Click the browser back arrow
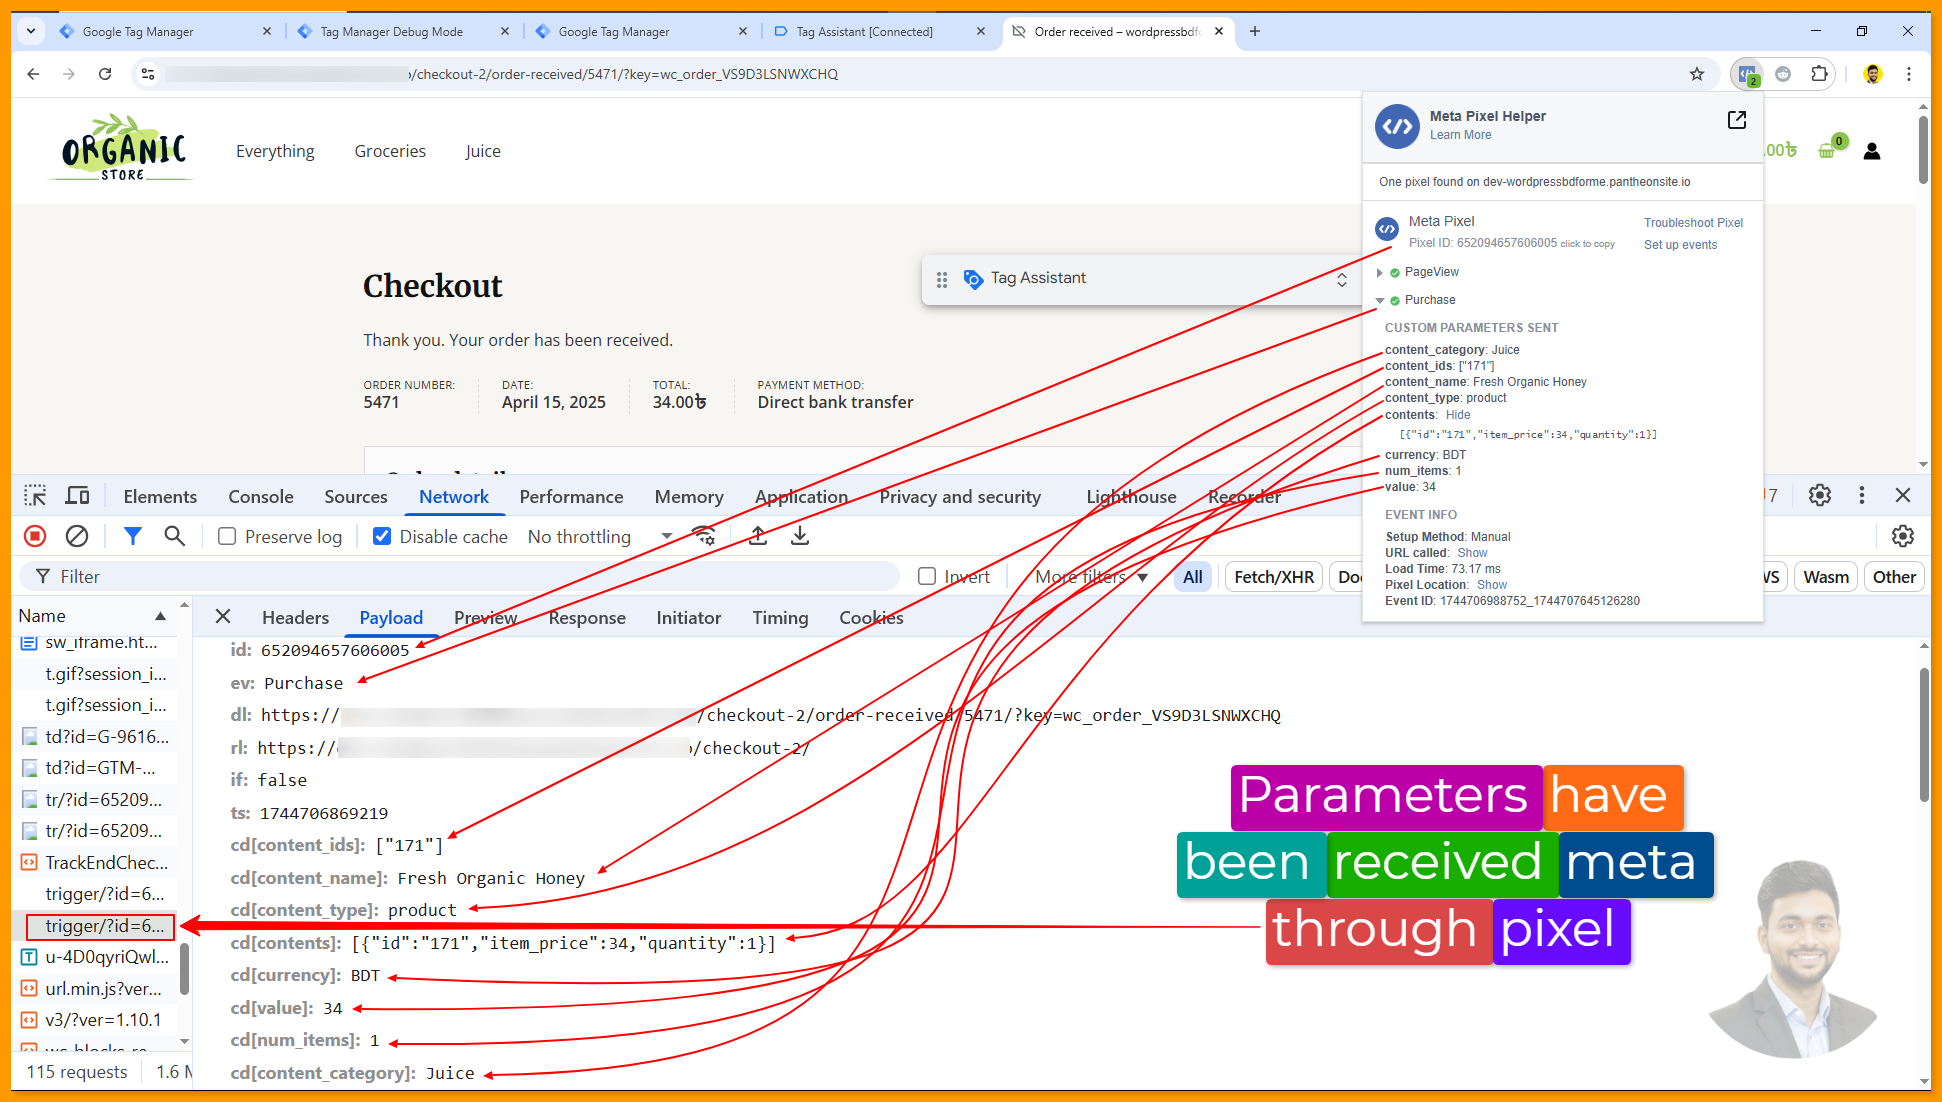The width and height of the screenshot is (1942, 1102). pos(33,74)
